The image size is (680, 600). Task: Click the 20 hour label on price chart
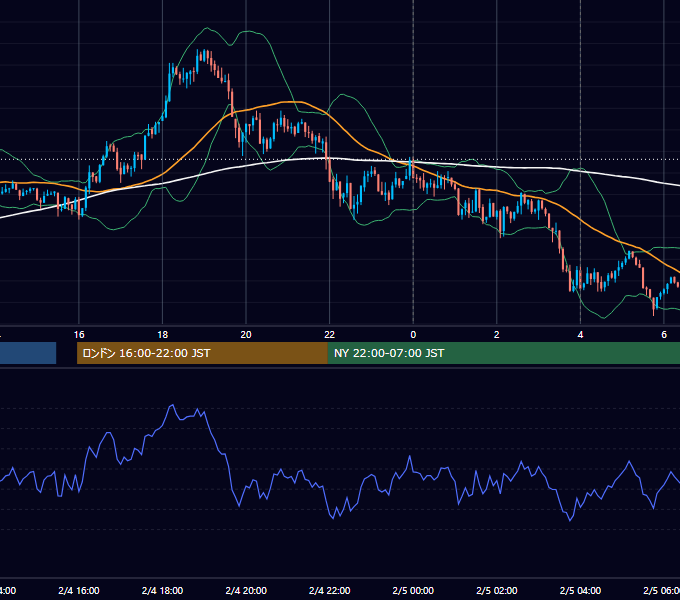tap(246, 335)
